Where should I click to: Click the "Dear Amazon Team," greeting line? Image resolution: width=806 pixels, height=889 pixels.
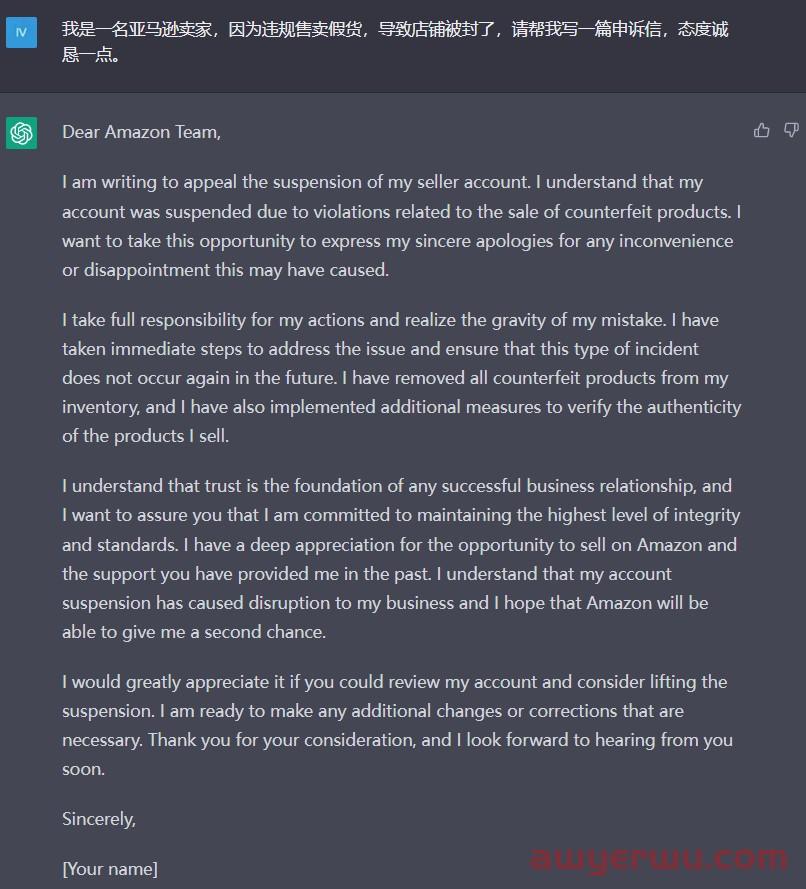(141, 132)
